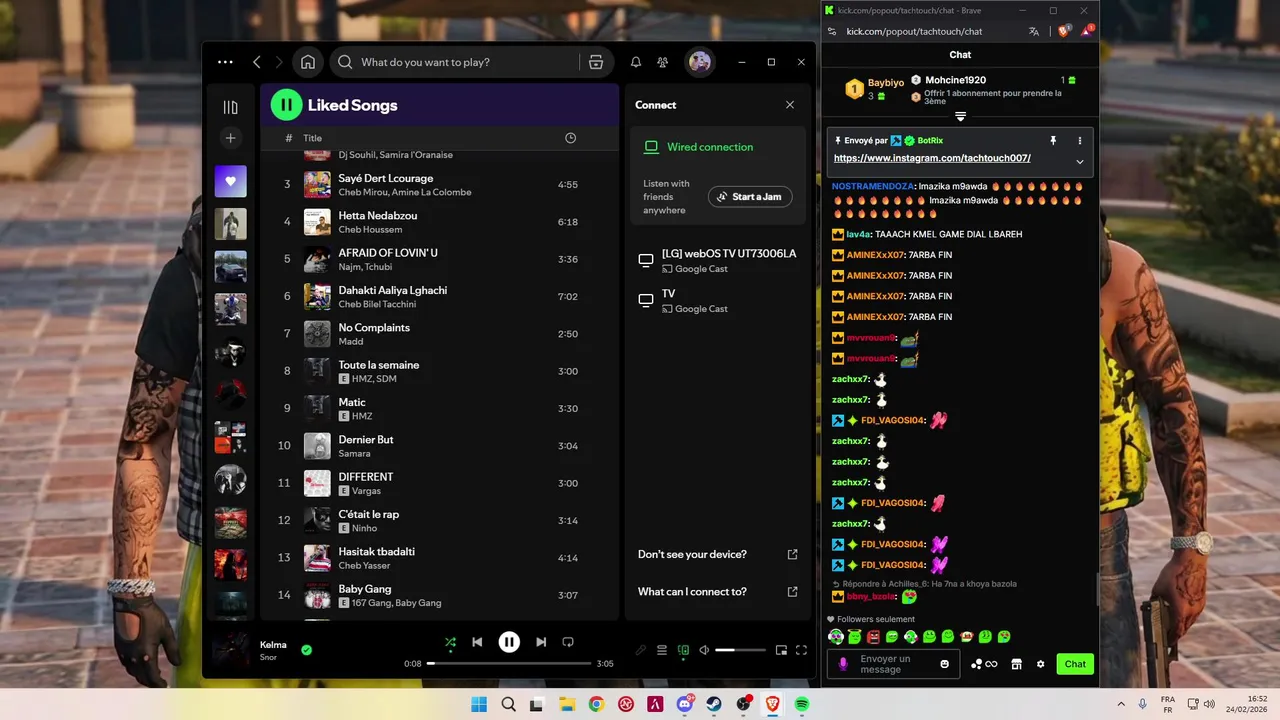The image size is (1280, 720).
Task: Open What can I connect to? link
Action: coord(717,591)
